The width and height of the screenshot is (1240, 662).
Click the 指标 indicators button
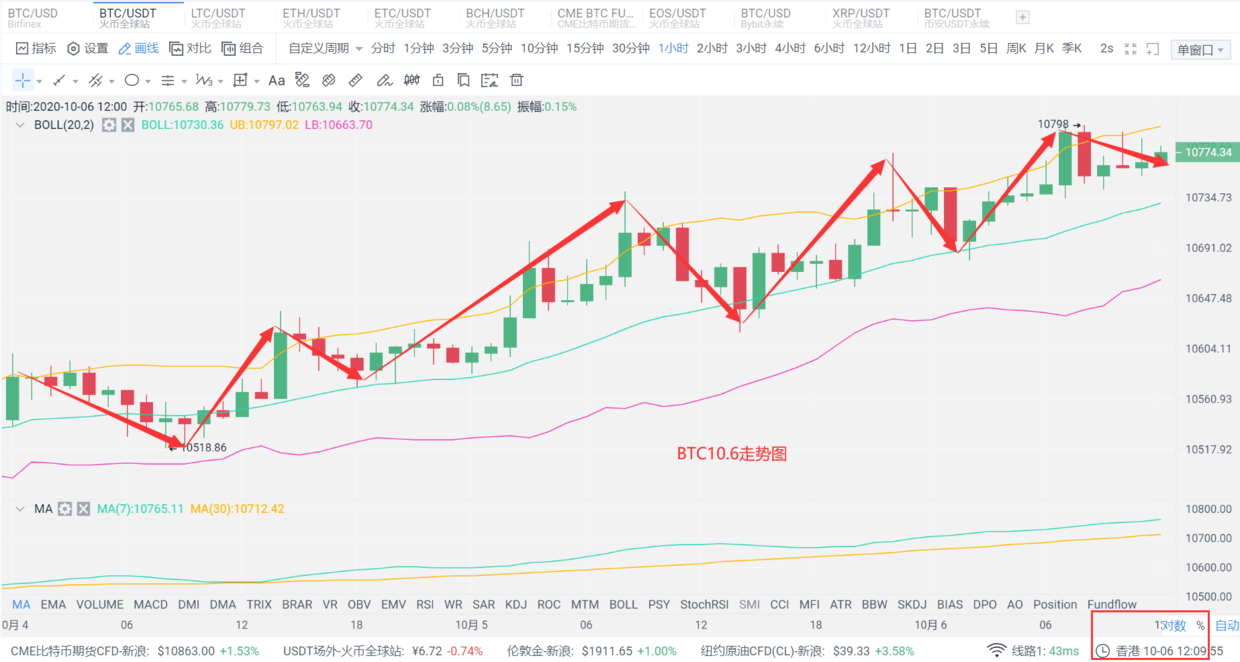36,48
